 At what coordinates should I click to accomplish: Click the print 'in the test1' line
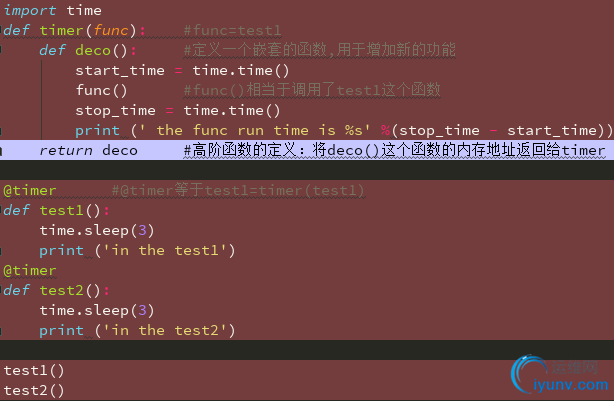(x=137, y=250)
